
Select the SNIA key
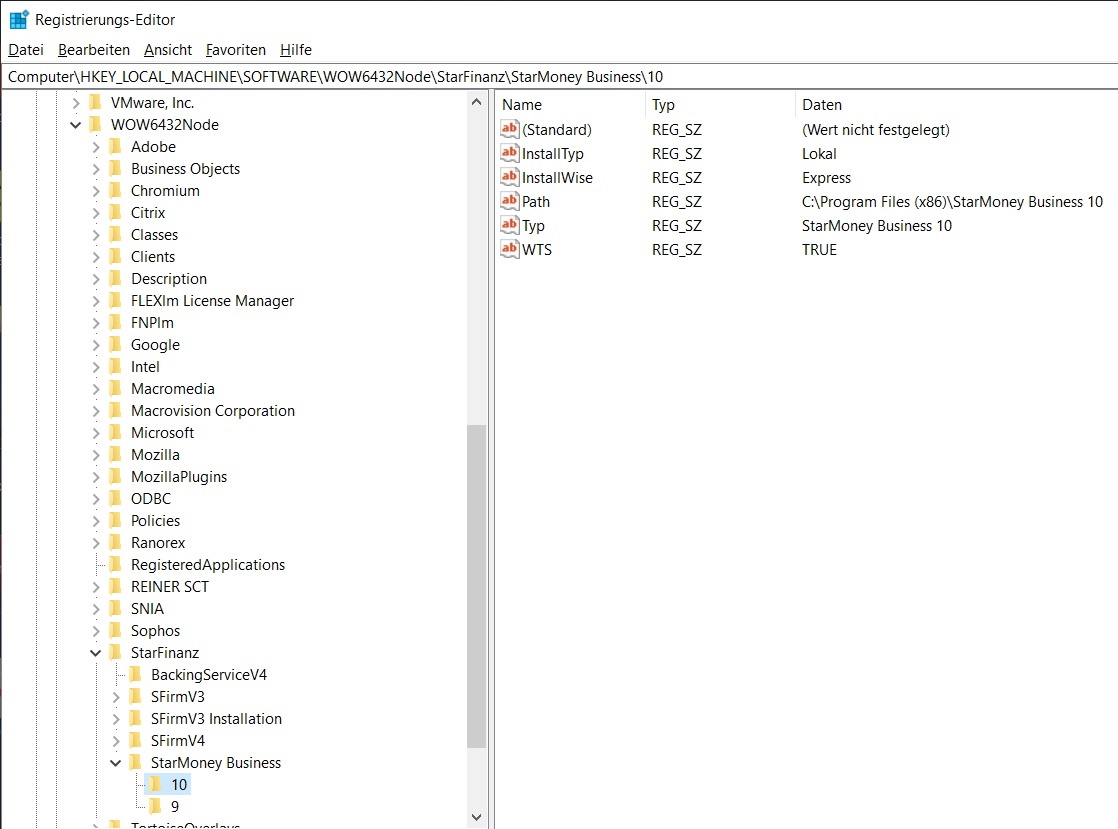[x=148, y=609]
